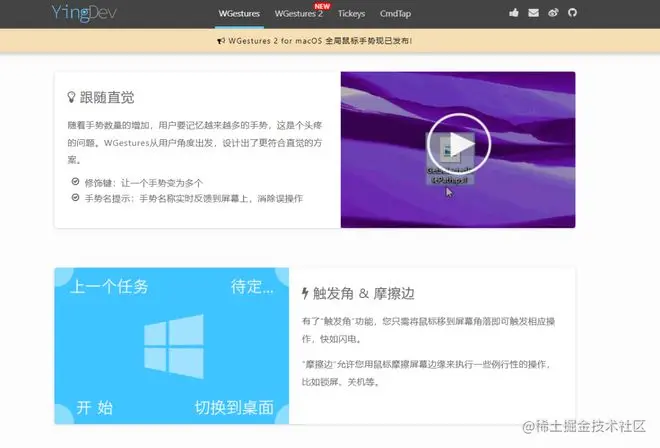Click the NEW badge on WGestures 2
Screen dimensions: 660x448
[322, 6]
